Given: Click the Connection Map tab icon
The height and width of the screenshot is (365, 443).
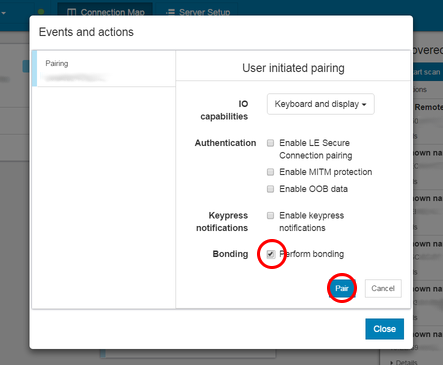Looking at the screenshot, I should click(71, 12).
